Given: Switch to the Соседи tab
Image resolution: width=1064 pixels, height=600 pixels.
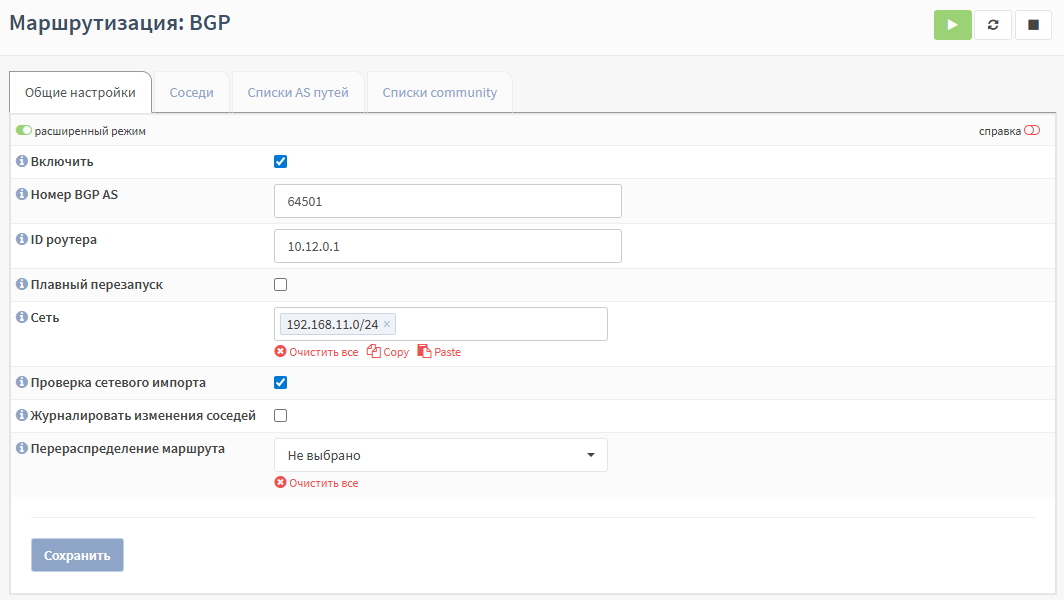Looking at the screenshot, I should pos(191,92).
